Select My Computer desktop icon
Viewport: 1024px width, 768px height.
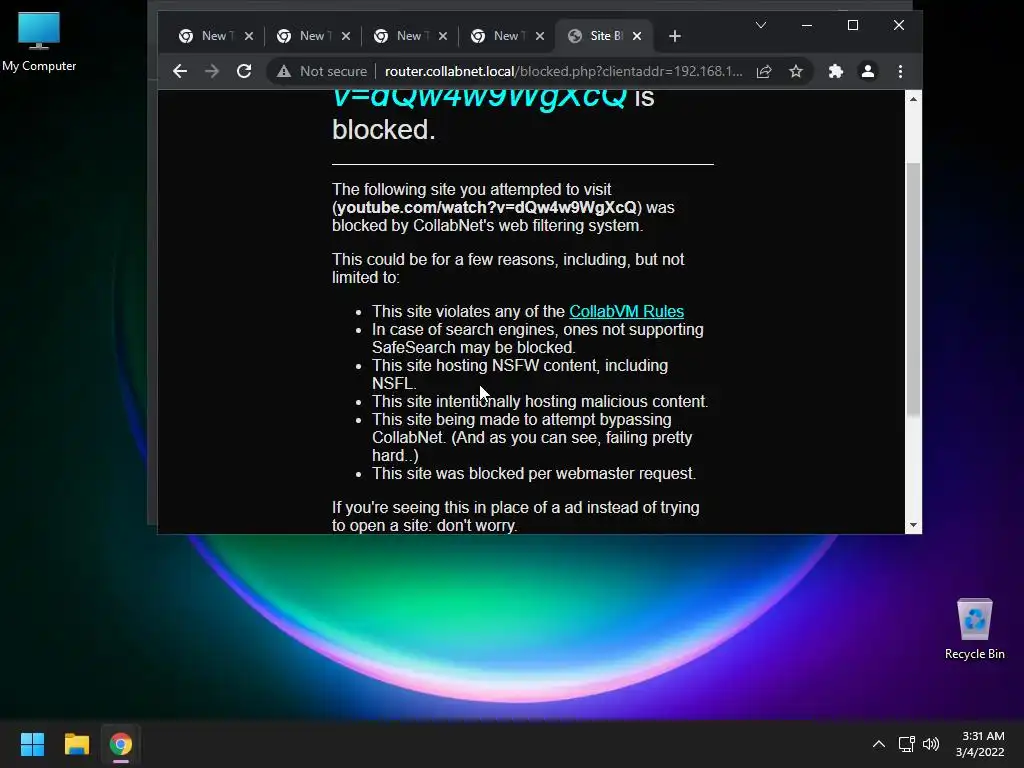39,41
